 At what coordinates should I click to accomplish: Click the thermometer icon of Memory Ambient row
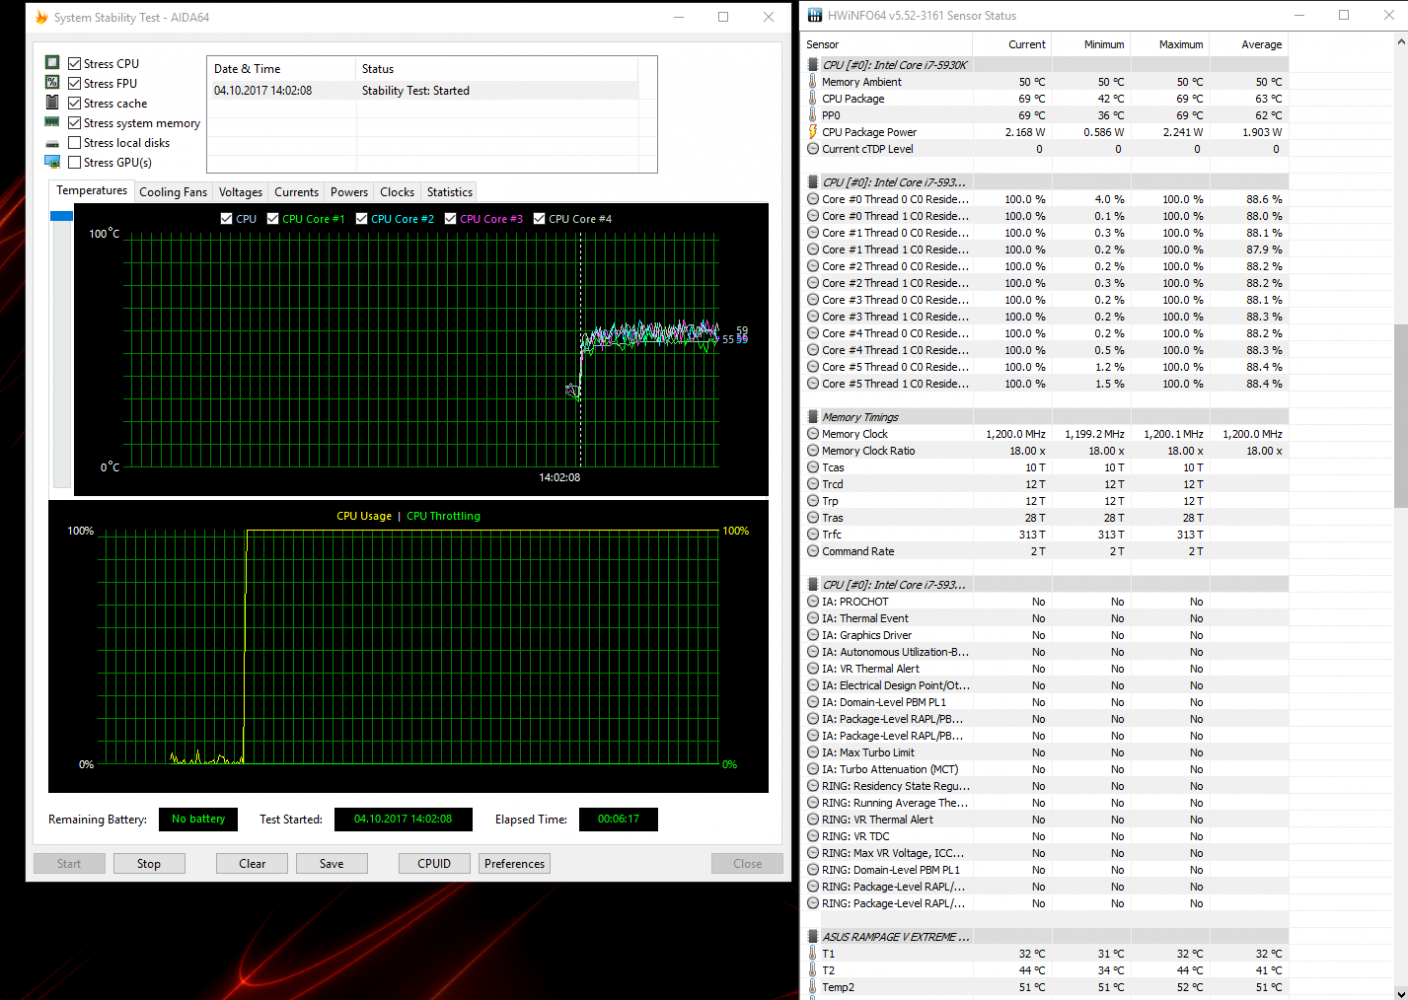click(812, 82)
